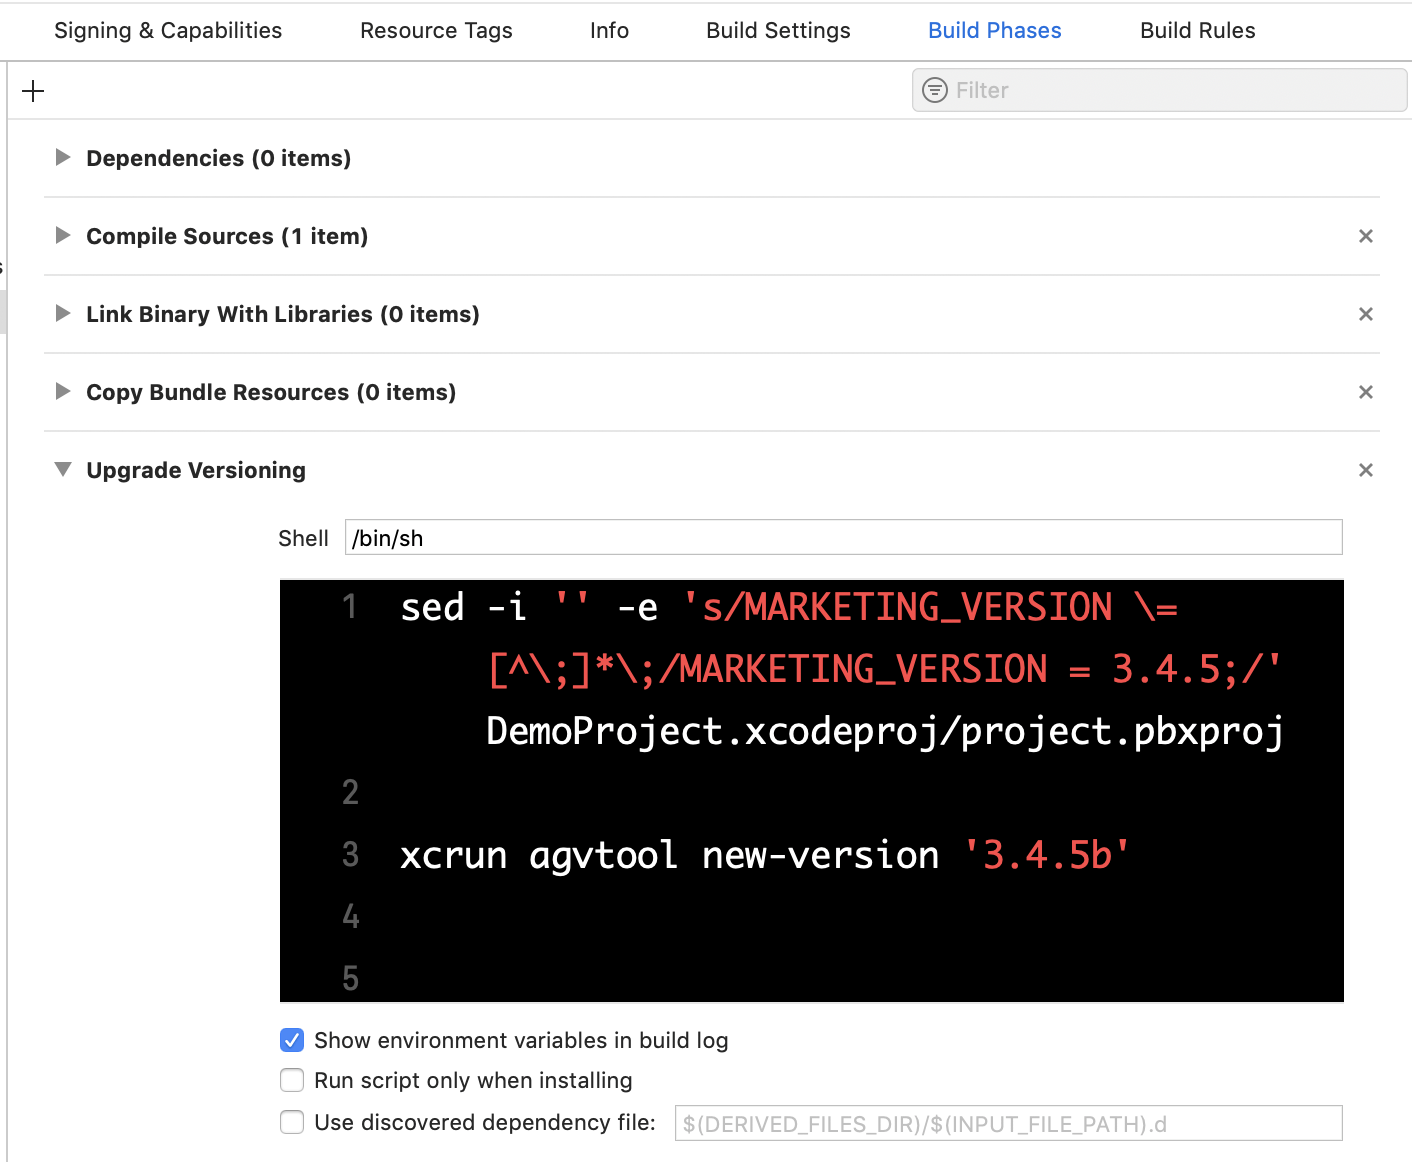Screen dimensions: 1412x1162
Task: Delete the Upgrade Versioning phase
Action: click(x=1366, y=470)
